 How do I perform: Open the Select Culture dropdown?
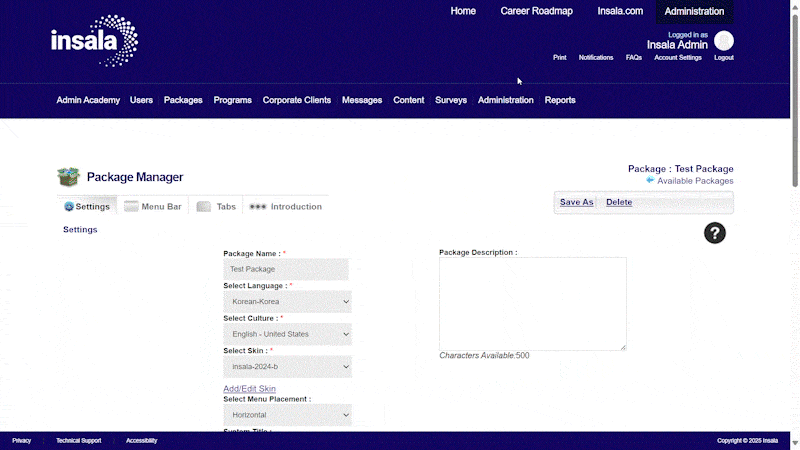287,334
